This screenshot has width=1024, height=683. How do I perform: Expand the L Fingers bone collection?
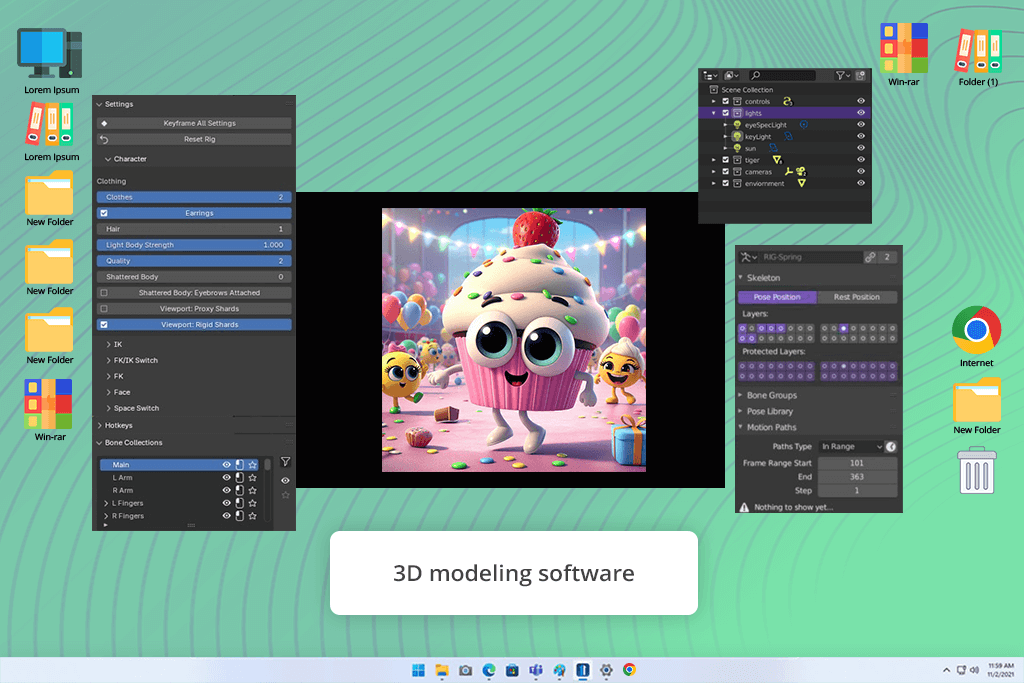(106, 503)
